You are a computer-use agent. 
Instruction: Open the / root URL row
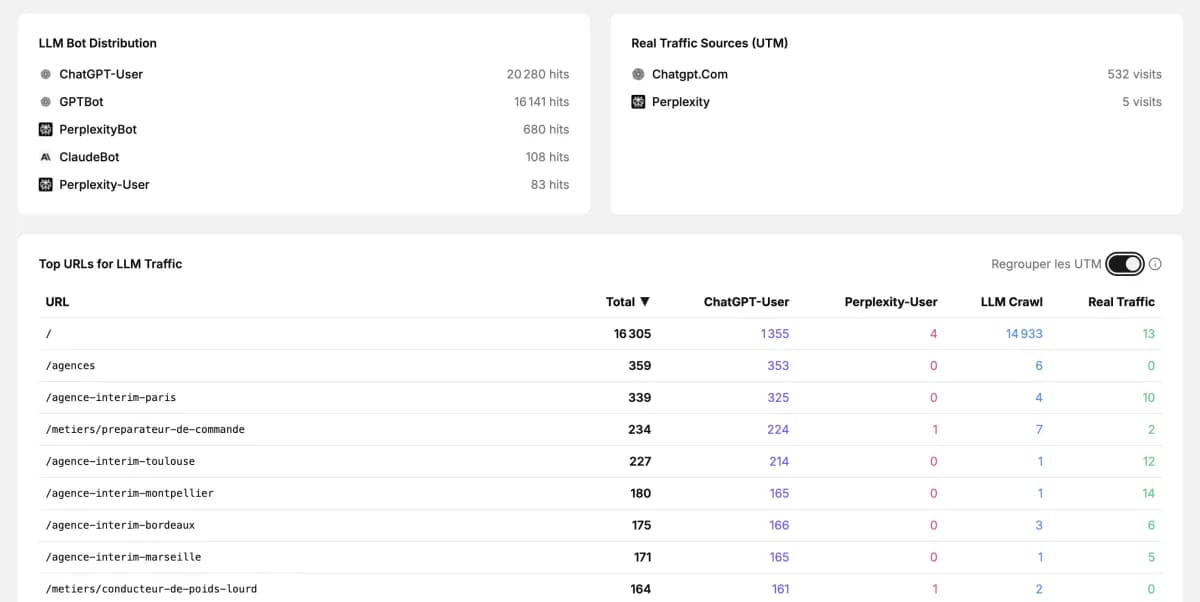click(600, 334)
